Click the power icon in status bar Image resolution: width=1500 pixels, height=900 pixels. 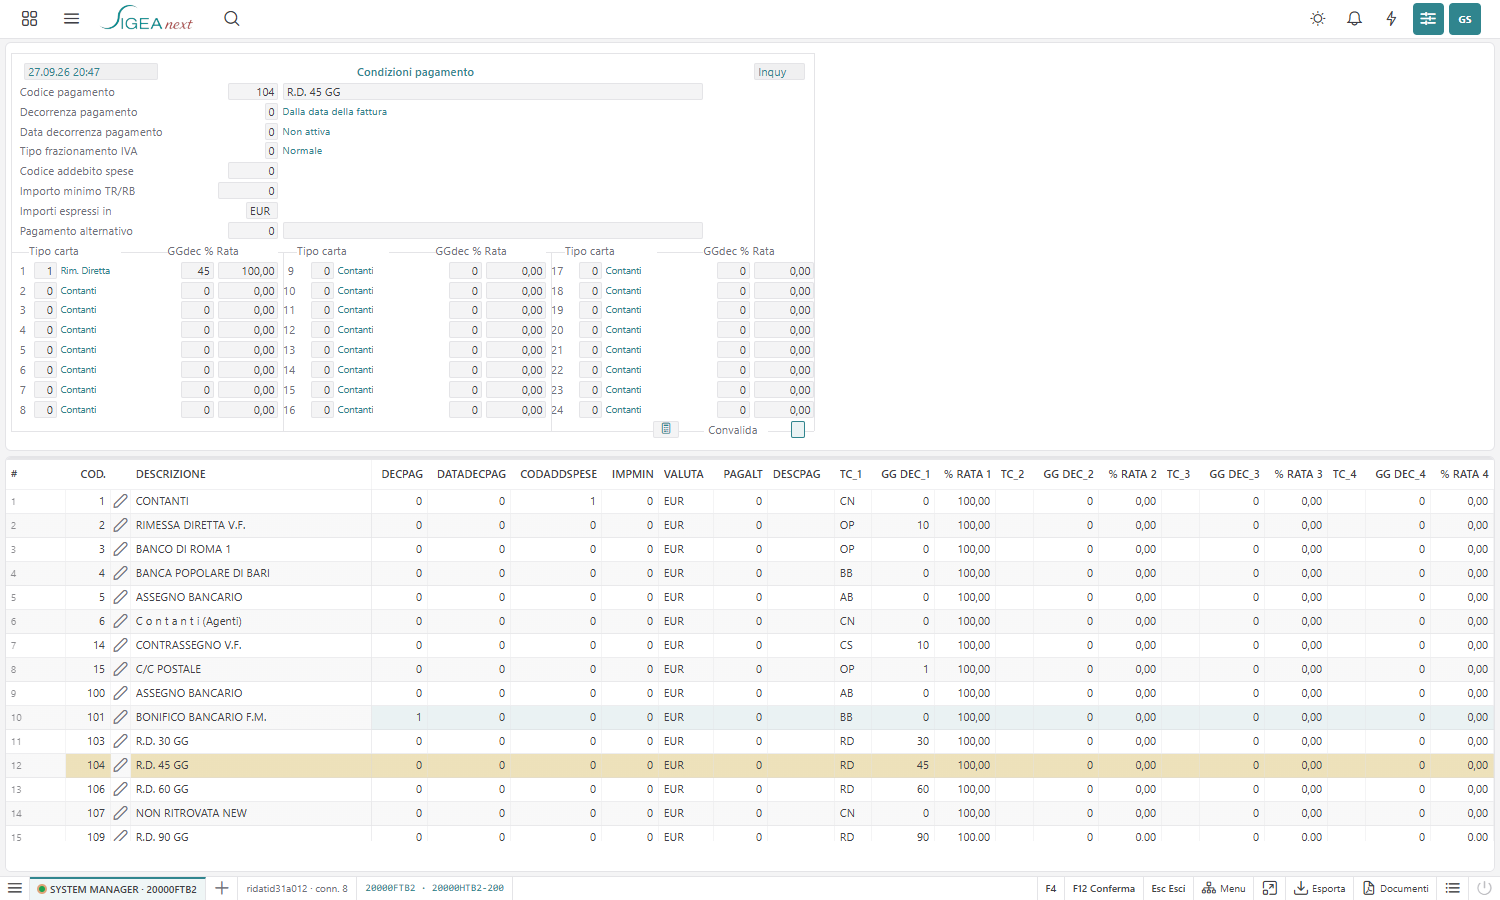[1484, 888]
